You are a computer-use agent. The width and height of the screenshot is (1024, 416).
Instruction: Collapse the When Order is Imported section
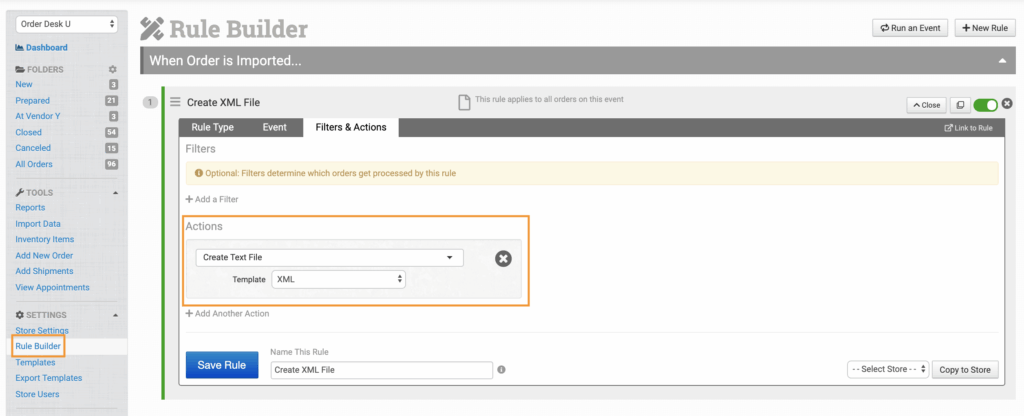pos(1002,61)
